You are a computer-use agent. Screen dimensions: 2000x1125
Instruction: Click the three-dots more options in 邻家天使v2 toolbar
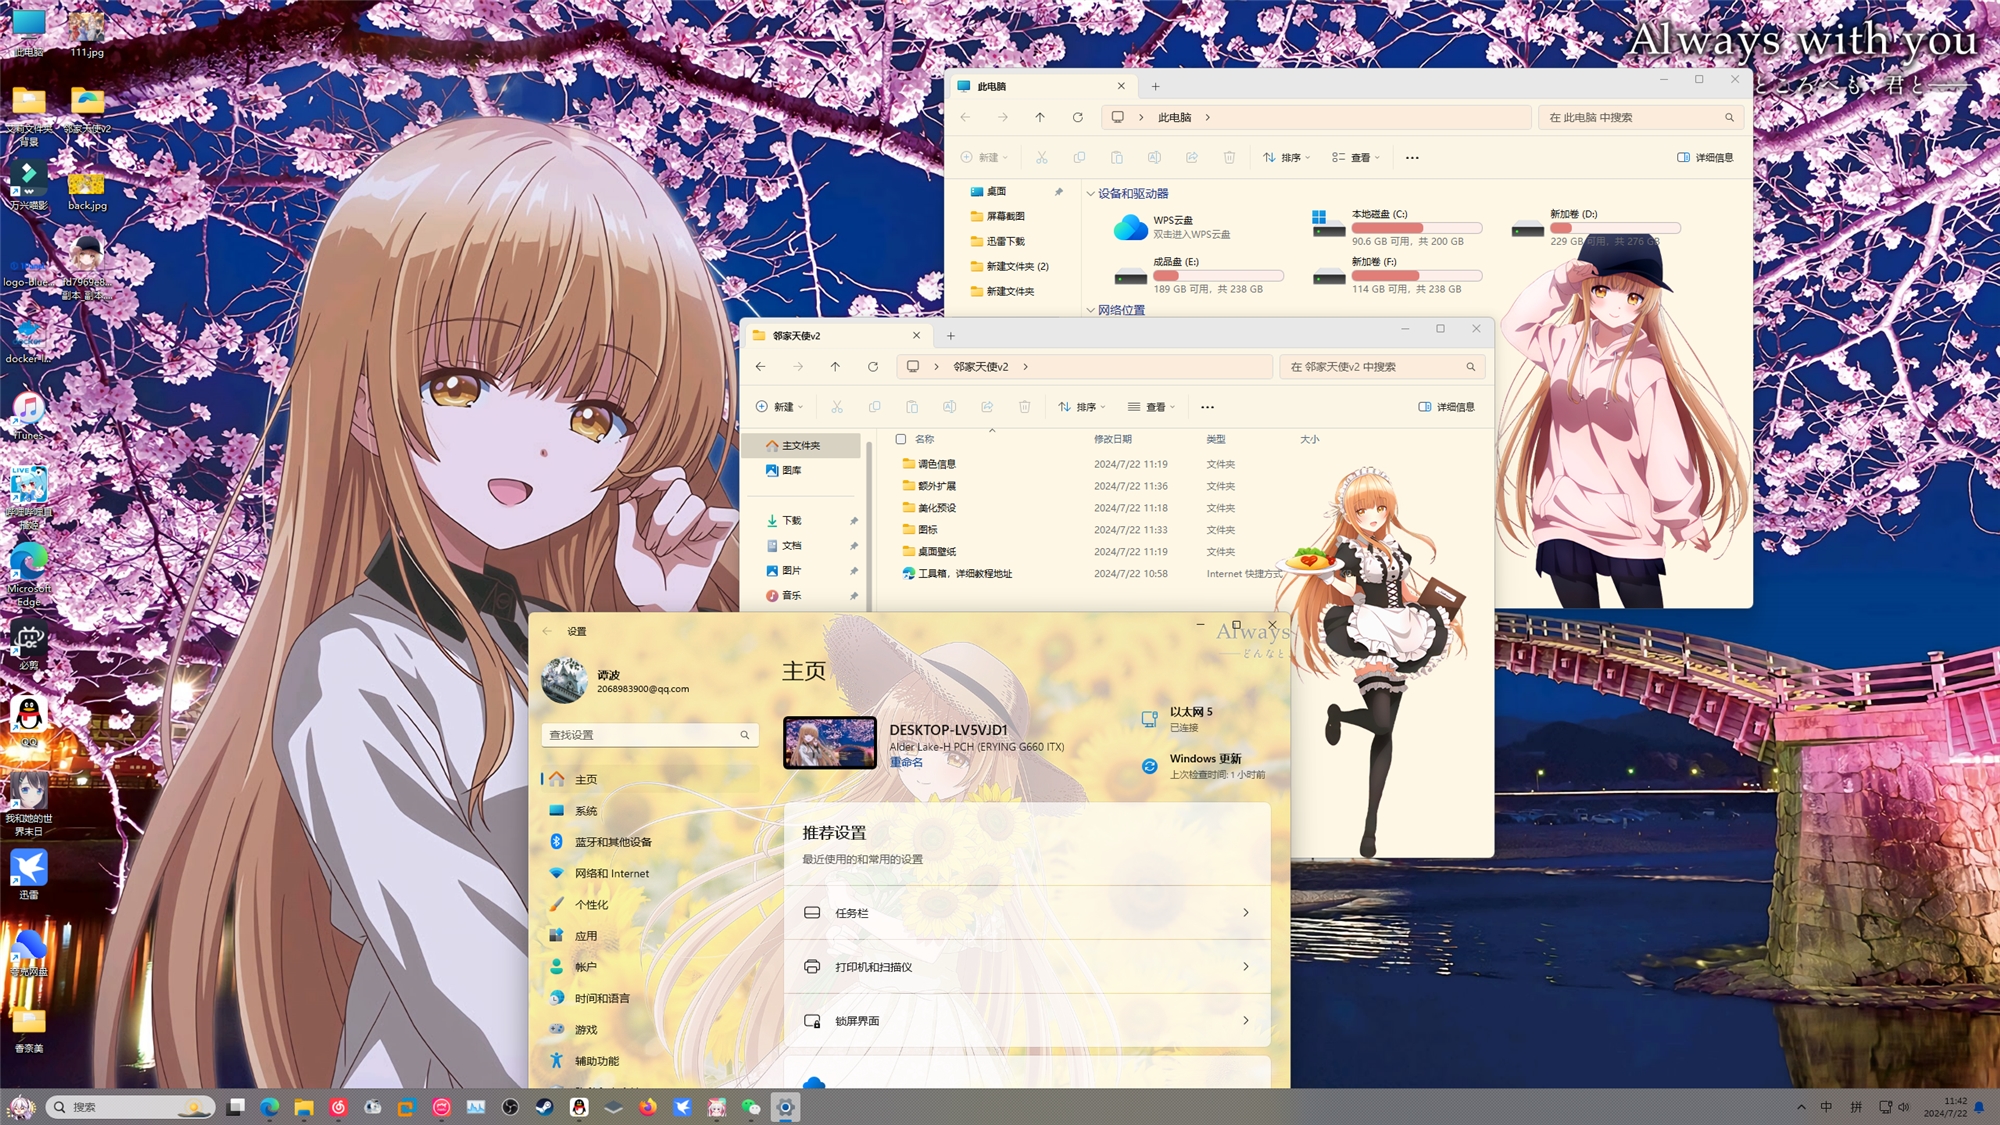[1207, 407]
